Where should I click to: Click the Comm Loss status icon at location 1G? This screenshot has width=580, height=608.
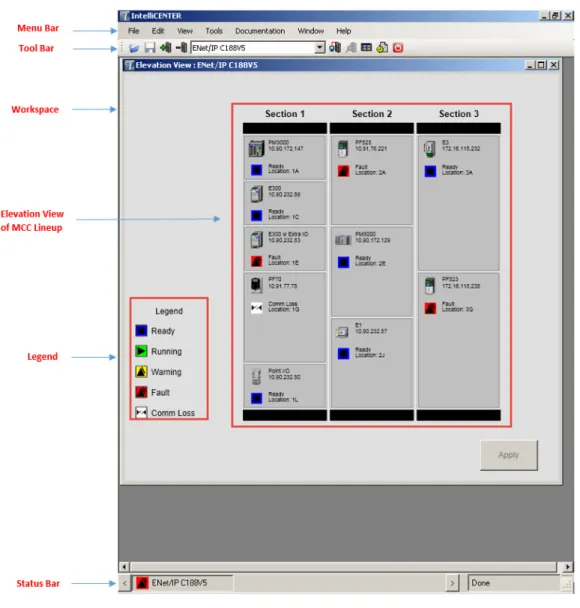(x=256, y=308)
